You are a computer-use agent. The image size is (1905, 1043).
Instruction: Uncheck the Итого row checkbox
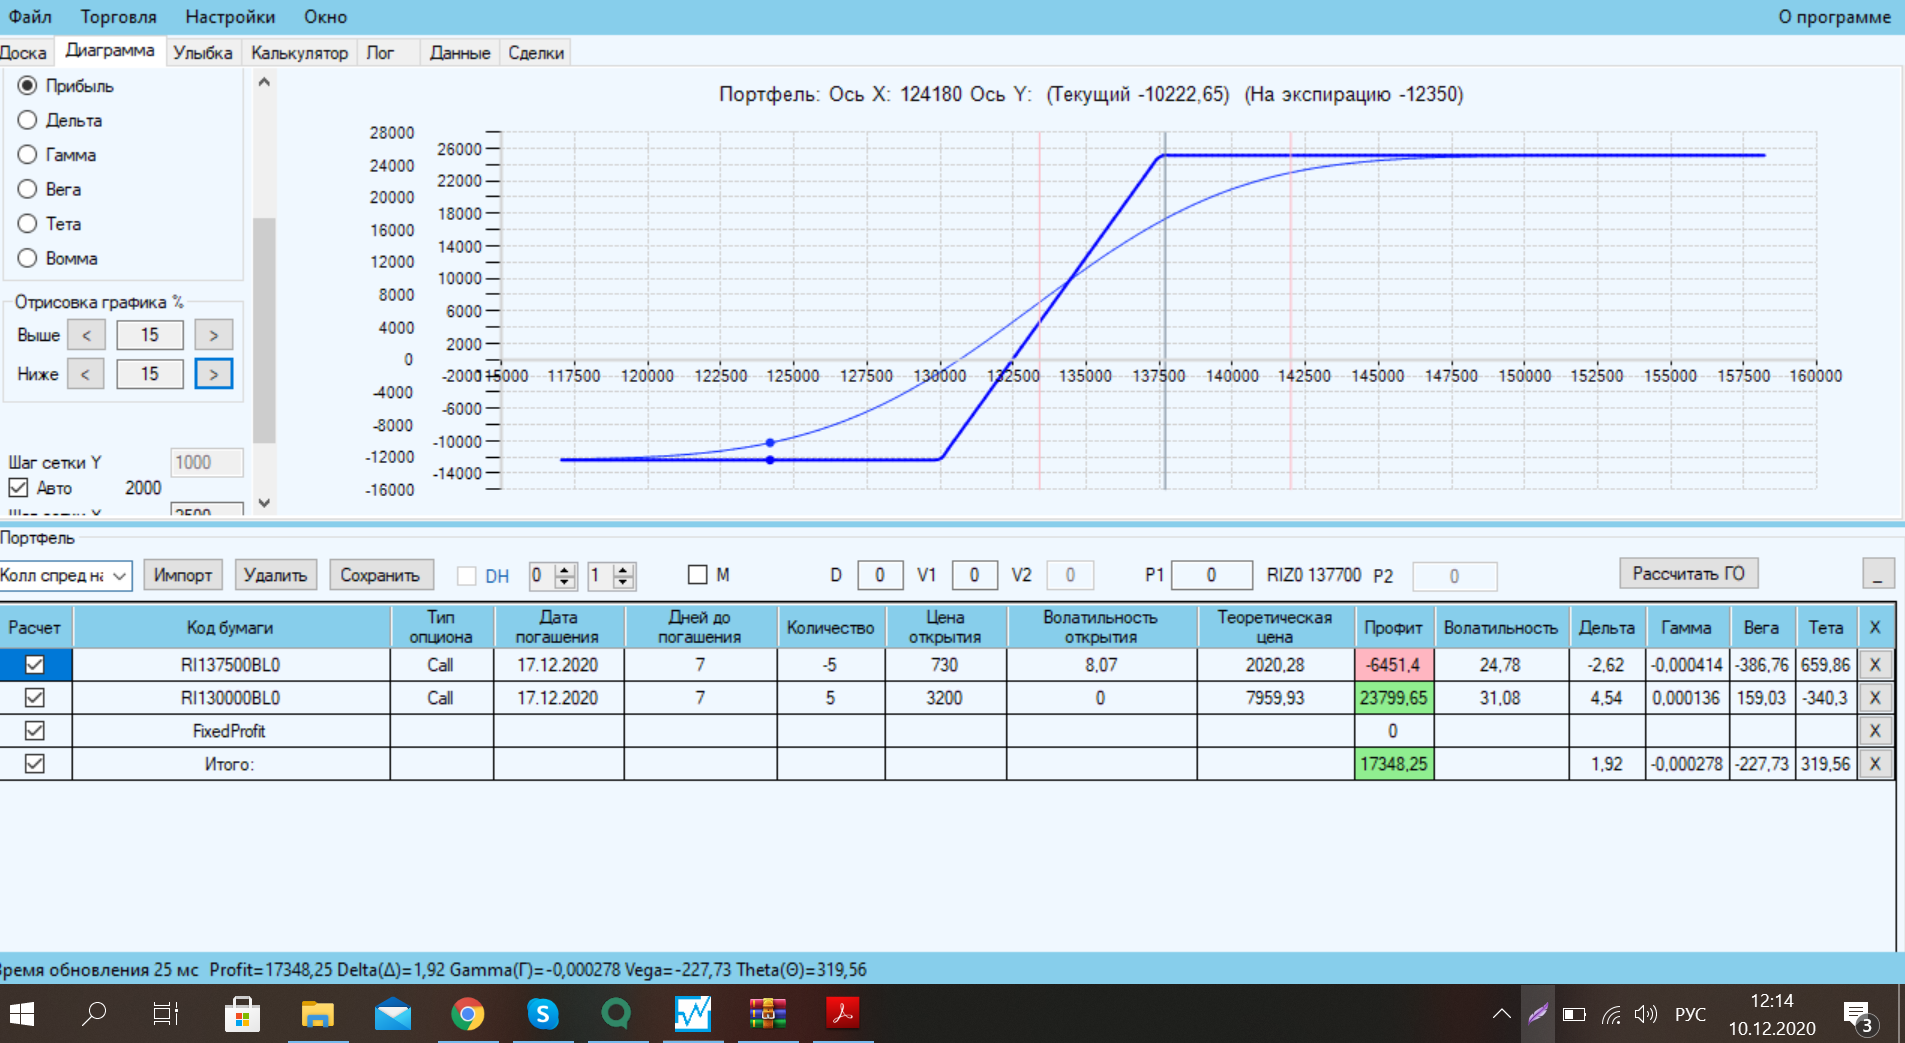coord(35,764)
